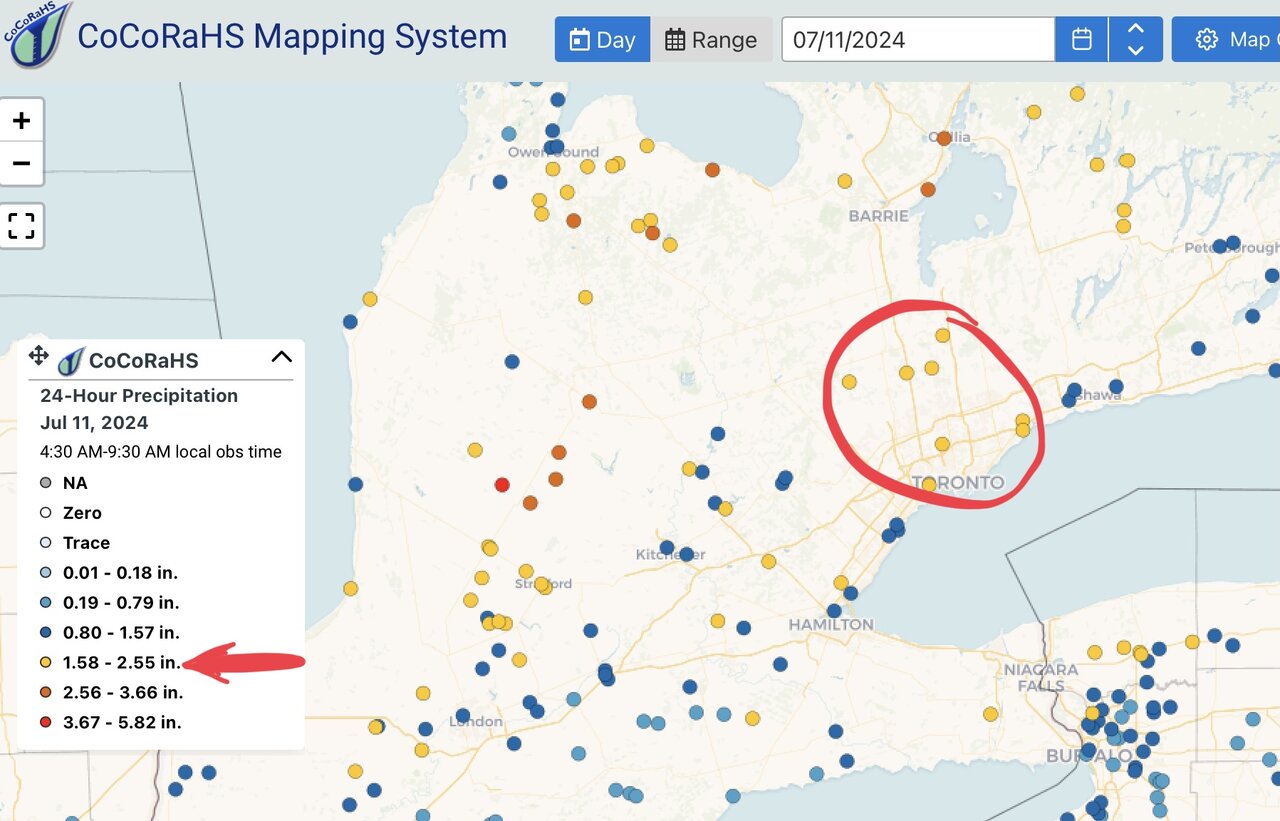Click the BUFFALO city label

pos(1090,755)
